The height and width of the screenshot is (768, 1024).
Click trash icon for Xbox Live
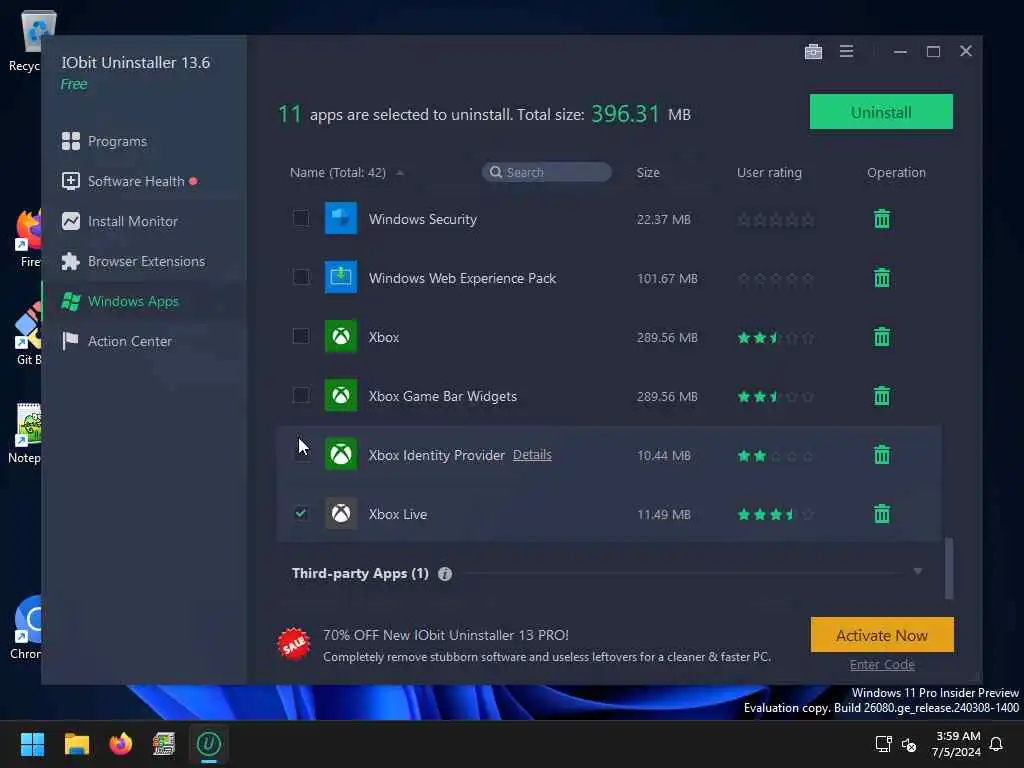[x=882, y=514]
